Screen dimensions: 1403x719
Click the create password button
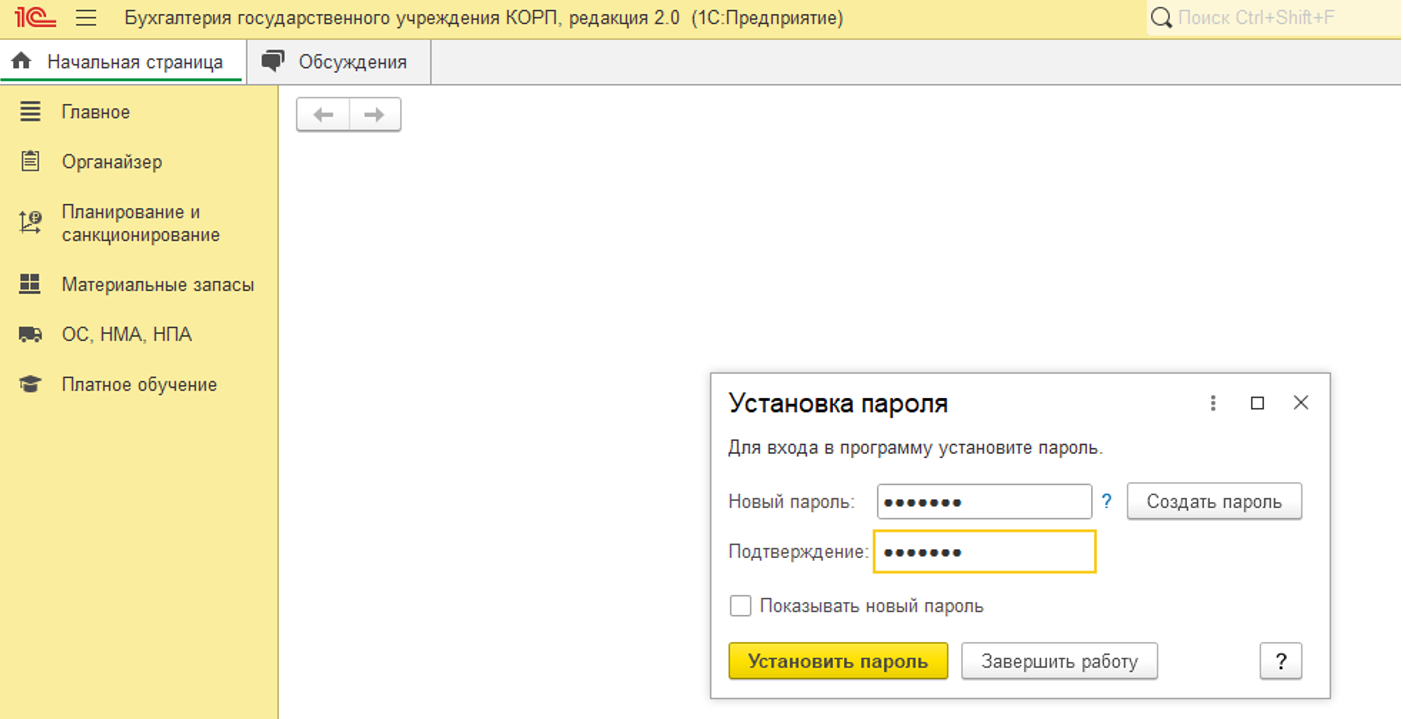click(1214, 502)
